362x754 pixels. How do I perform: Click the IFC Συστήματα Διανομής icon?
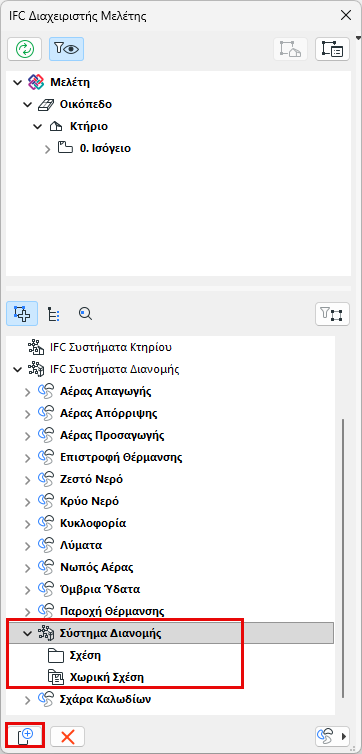click(x=36, y=369)
